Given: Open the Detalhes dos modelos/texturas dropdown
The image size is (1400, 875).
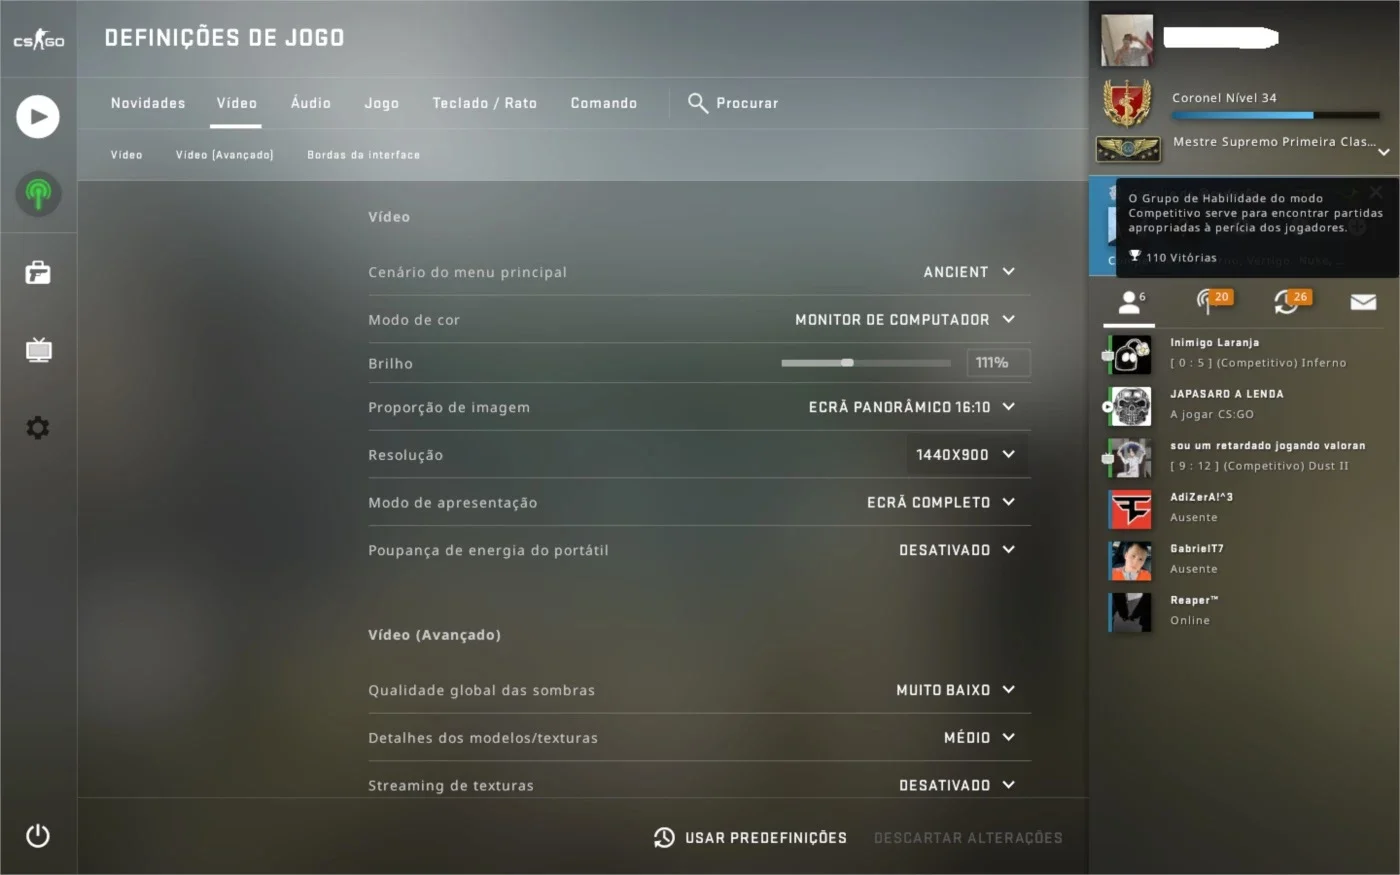Looking at the screenshot, I should [980, 738].
